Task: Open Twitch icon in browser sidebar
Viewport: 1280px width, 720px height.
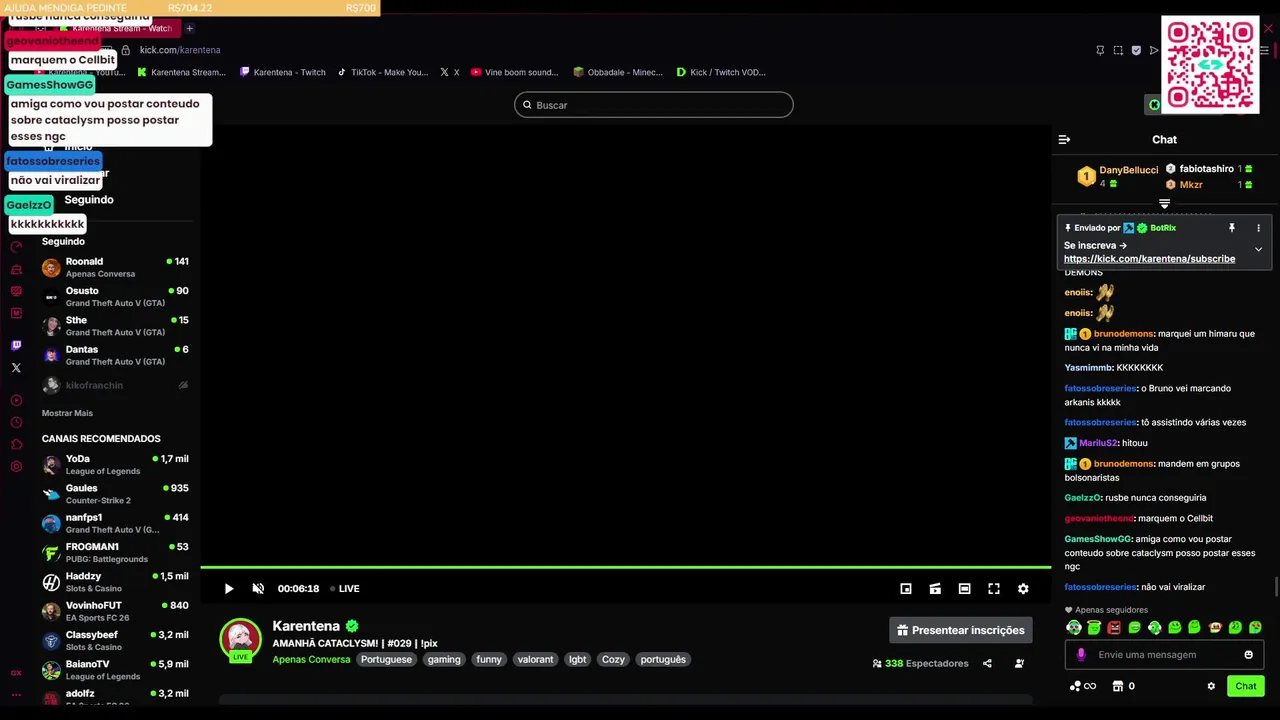Action: point(16,345)
